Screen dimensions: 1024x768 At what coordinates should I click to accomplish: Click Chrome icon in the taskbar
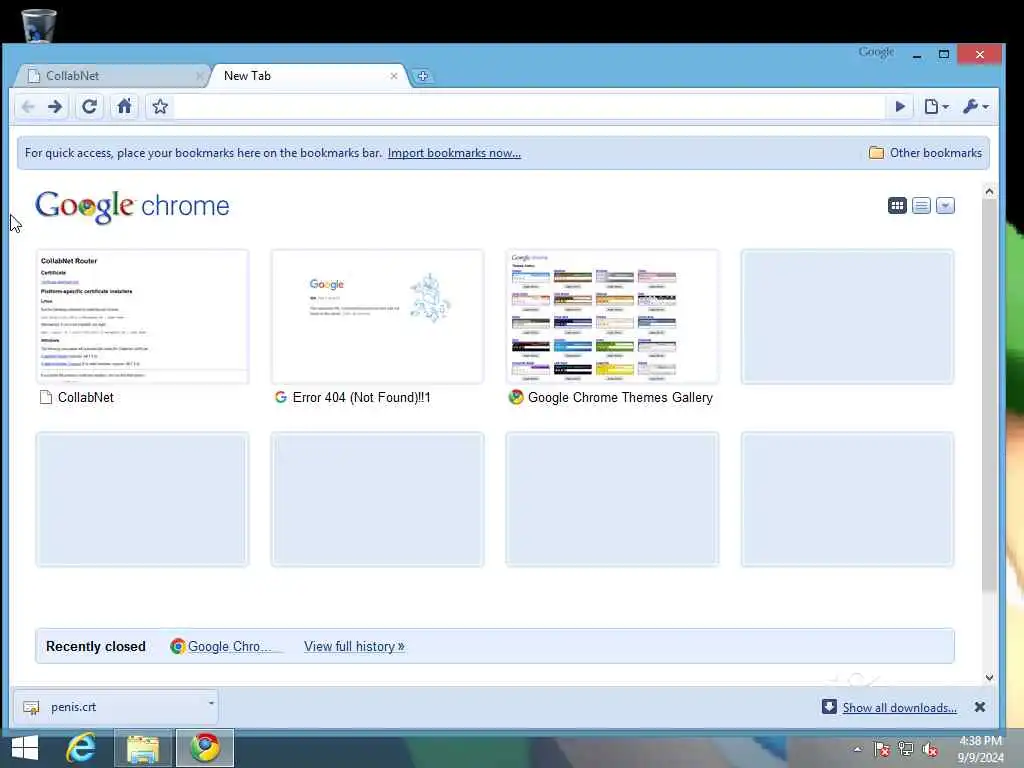pos(204,748)
